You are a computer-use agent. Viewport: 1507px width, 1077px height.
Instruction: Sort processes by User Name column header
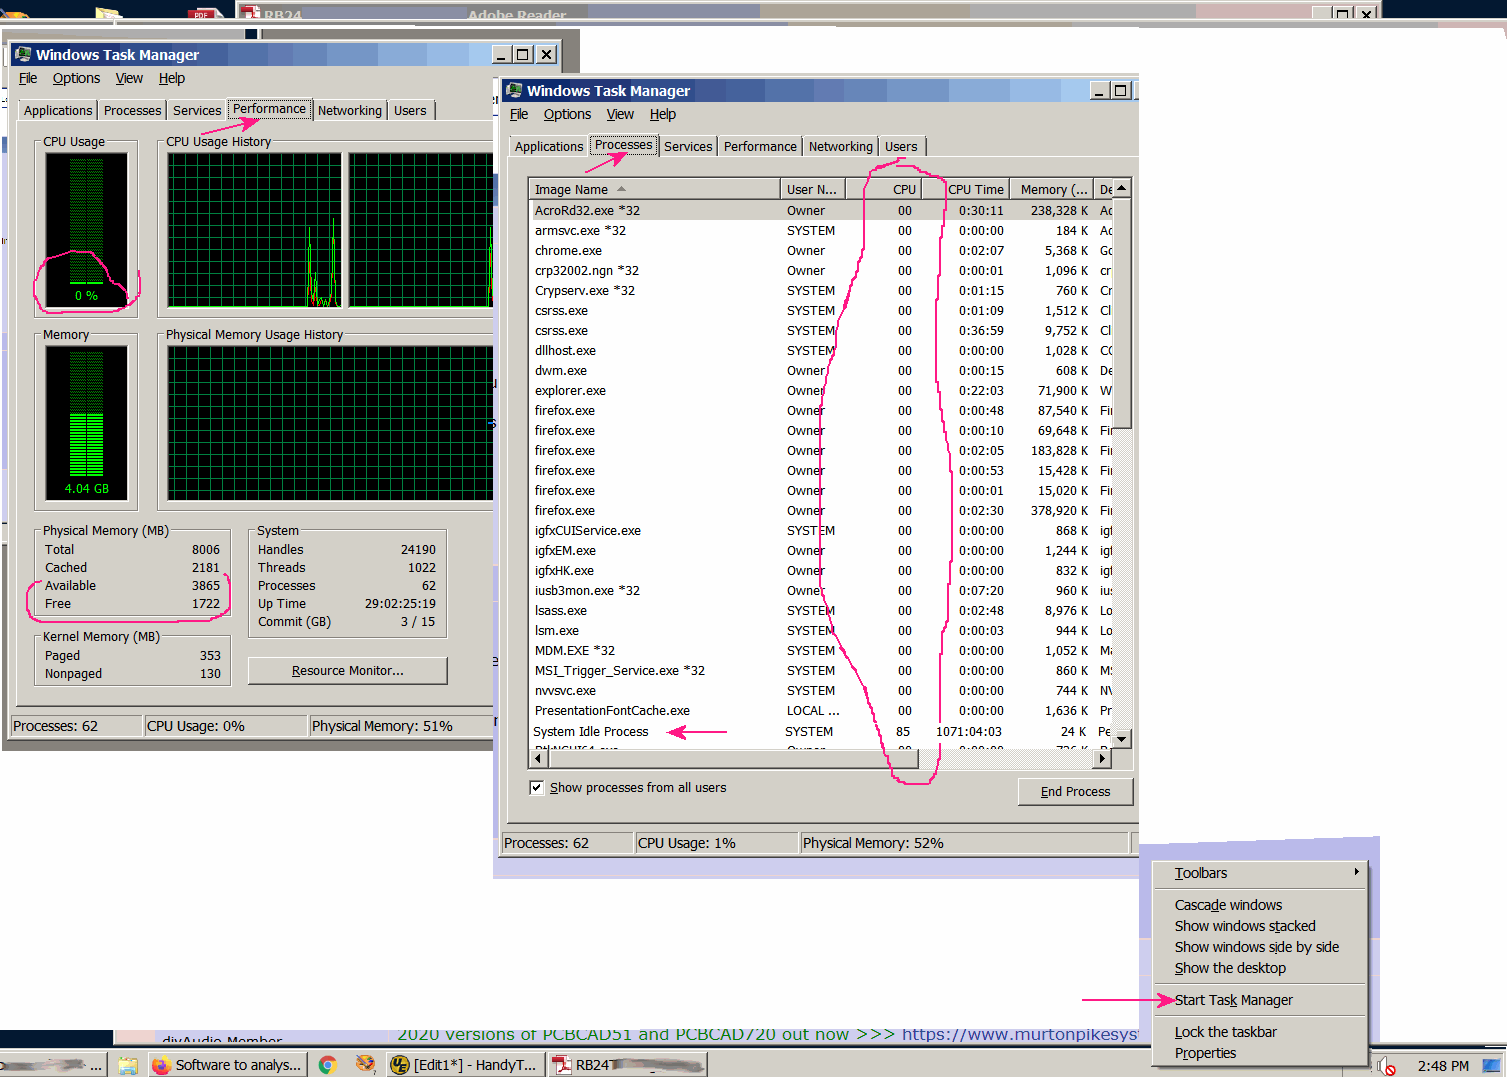(x=812, y=189)
